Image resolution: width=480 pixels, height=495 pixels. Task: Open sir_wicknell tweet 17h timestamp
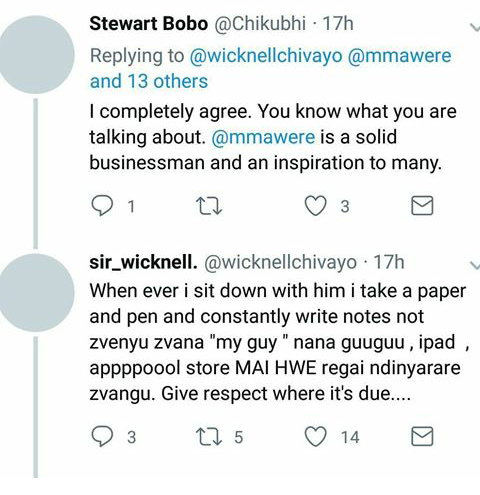(x=389, y=262)
